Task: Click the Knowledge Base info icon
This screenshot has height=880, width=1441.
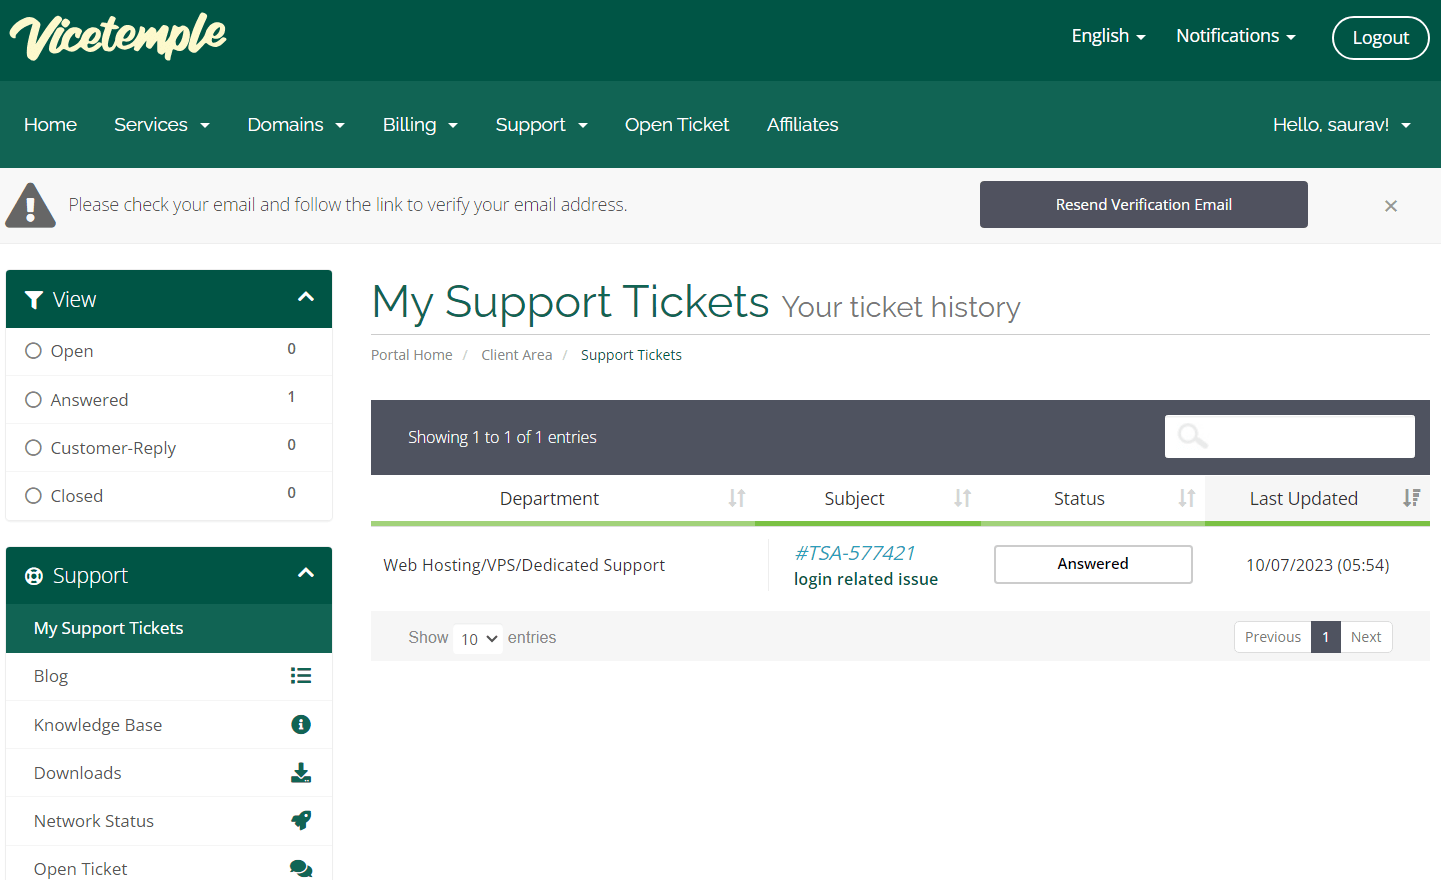Action: (x=301, y=724)
